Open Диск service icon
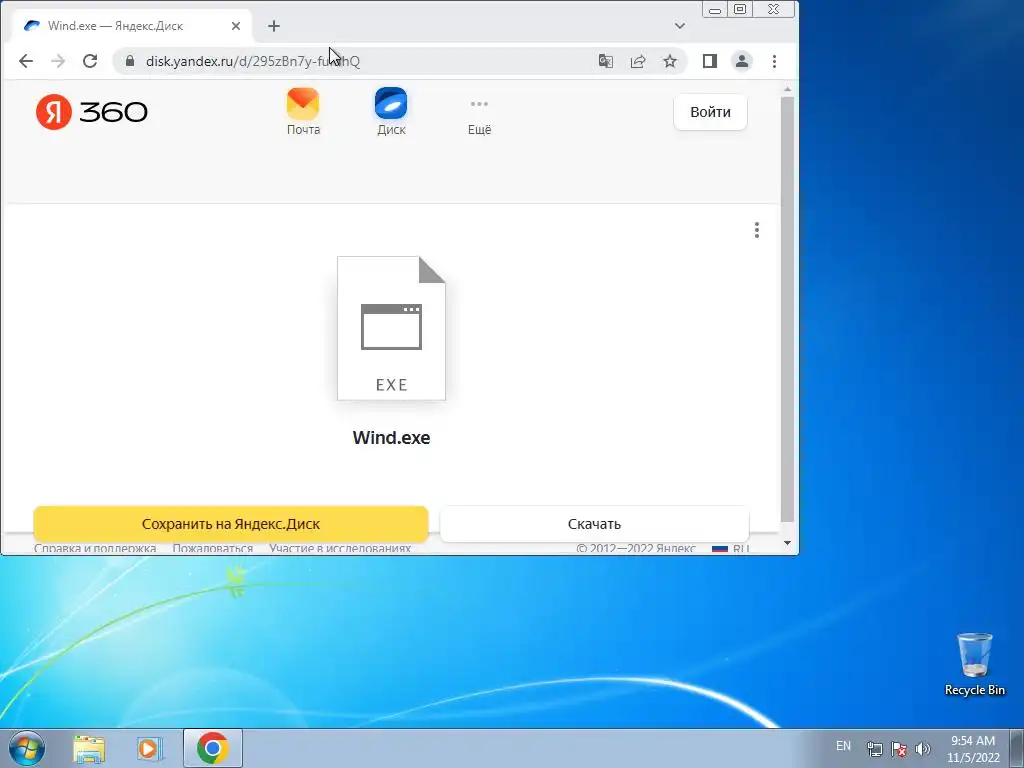This screenshot has height=768, width=1024. click(391, 112)
